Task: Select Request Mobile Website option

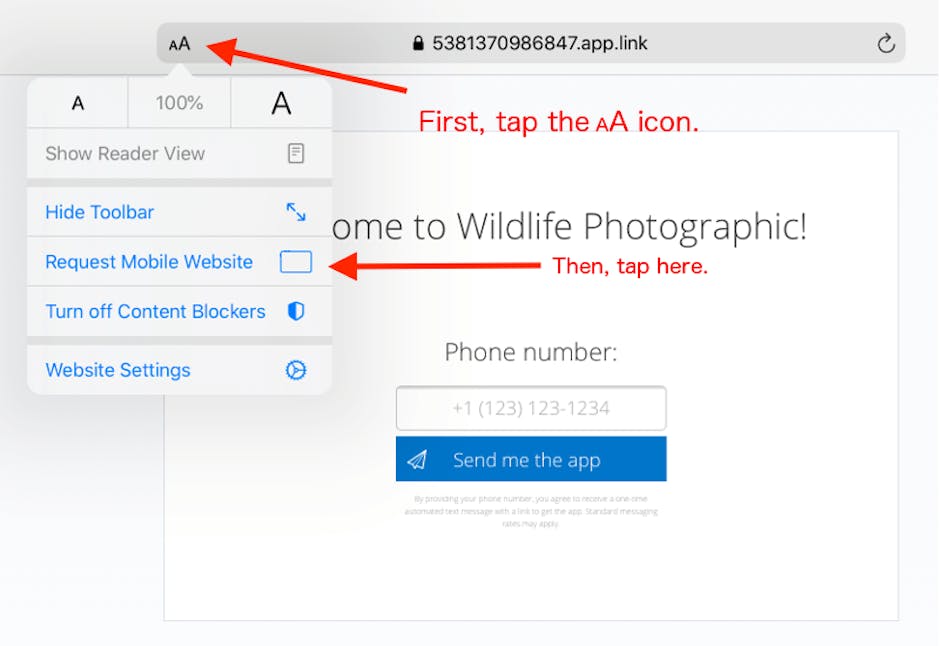Action: pyautogui.click(x=149, y=262)
